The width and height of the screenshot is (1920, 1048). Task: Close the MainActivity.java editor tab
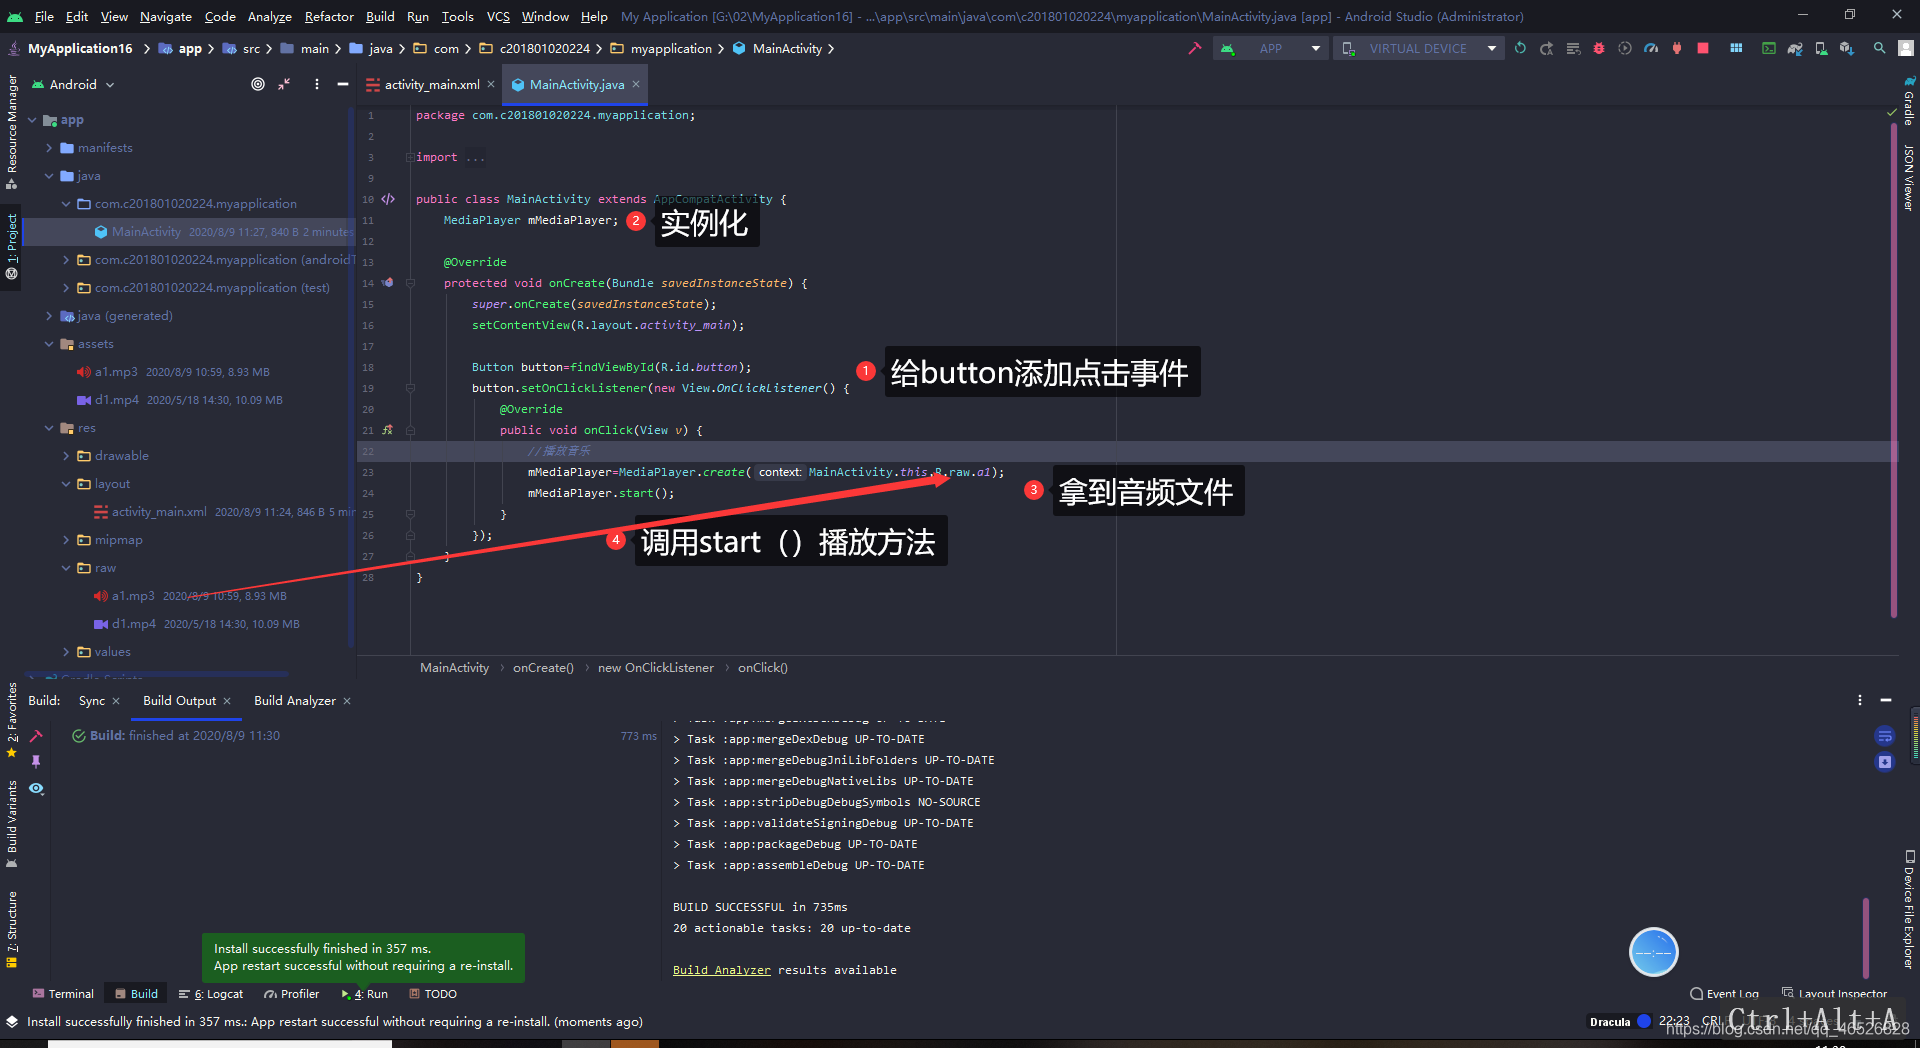(636, 84)
